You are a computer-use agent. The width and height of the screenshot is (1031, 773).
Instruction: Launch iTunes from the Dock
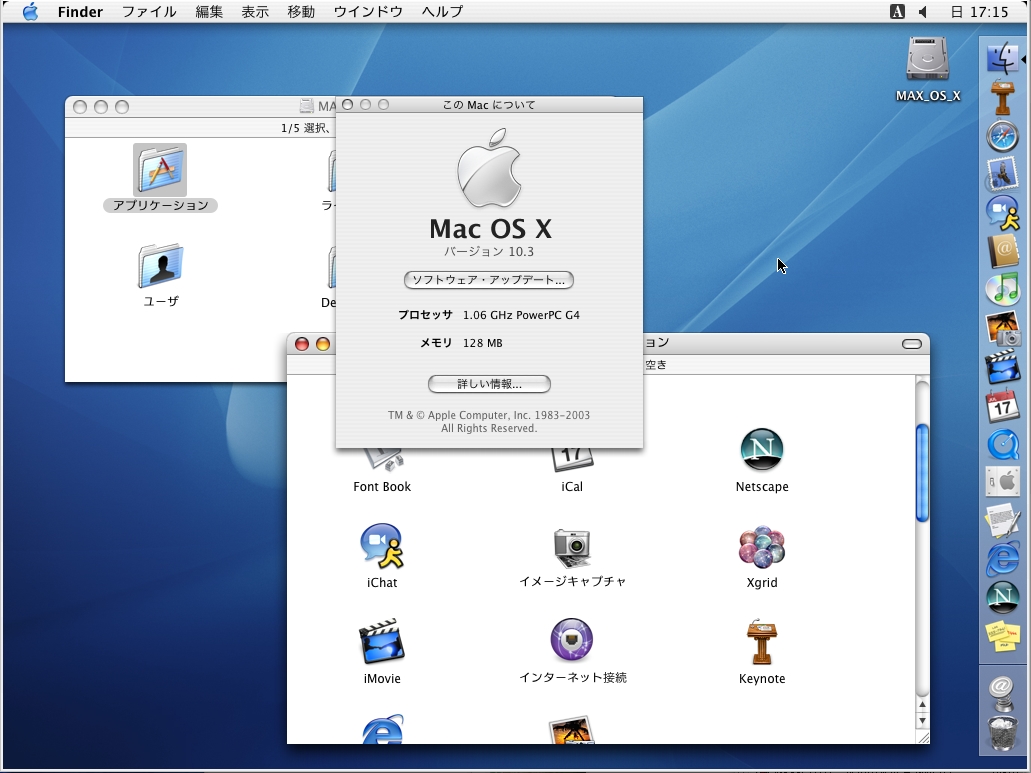pyautogui.click(x=1002, y=289)
